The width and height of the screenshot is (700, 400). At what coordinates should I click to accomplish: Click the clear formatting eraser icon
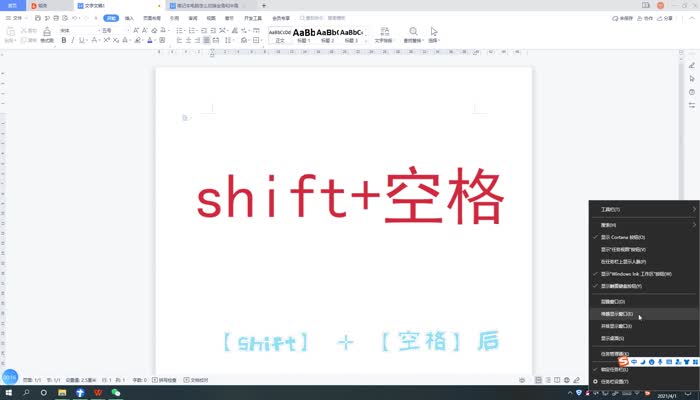154,30
